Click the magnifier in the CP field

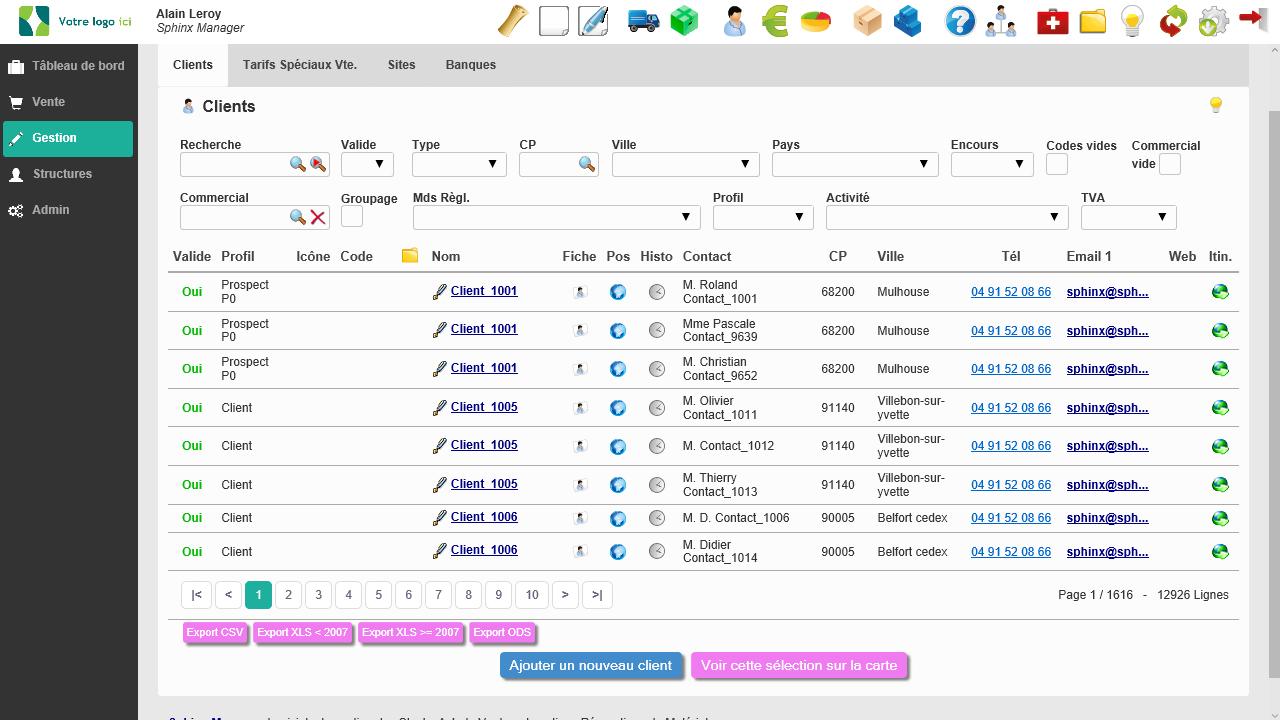click(587, 164)
